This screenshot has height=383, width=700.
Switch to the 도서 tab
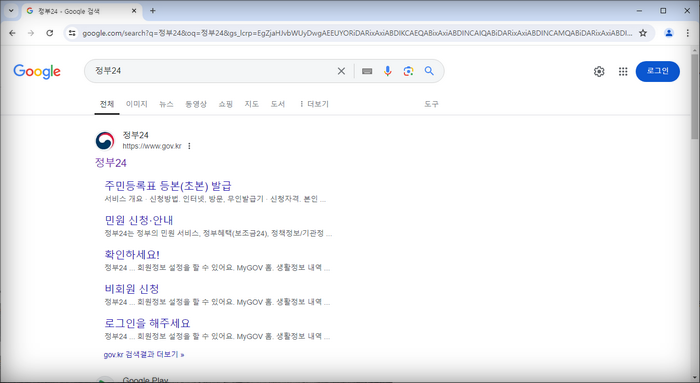click(x=278, y=104)
